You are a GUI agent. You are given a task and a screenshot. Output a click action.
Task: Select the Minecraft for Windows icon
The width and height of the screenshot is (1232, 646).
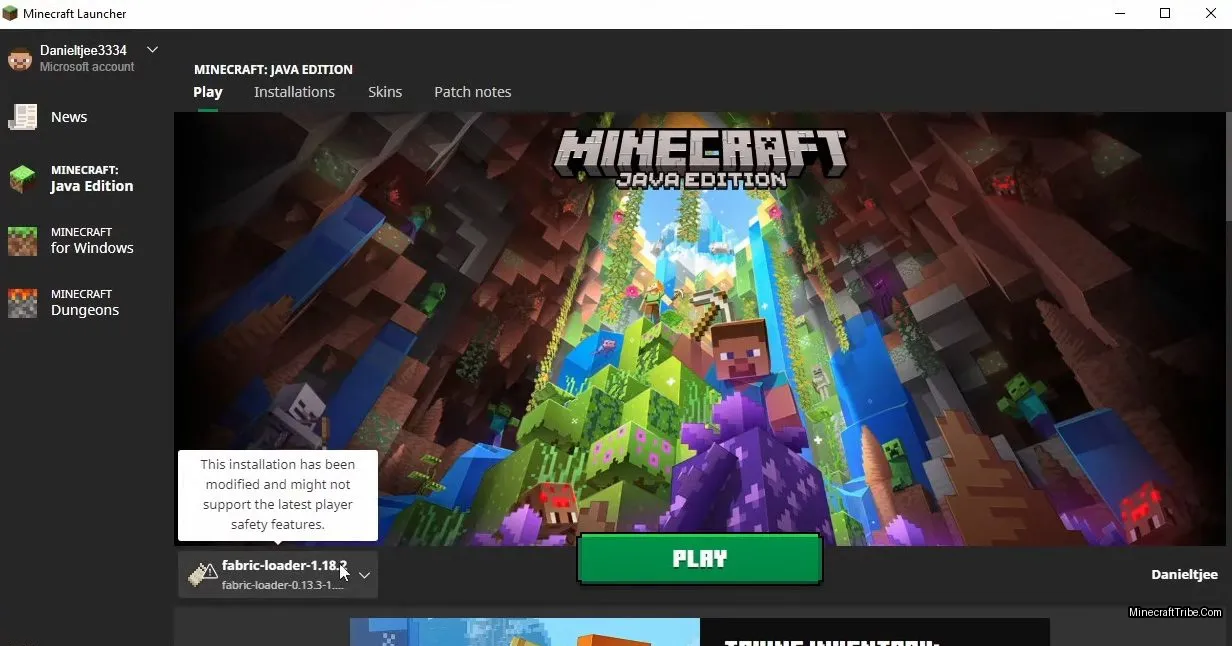pos(22,241)
